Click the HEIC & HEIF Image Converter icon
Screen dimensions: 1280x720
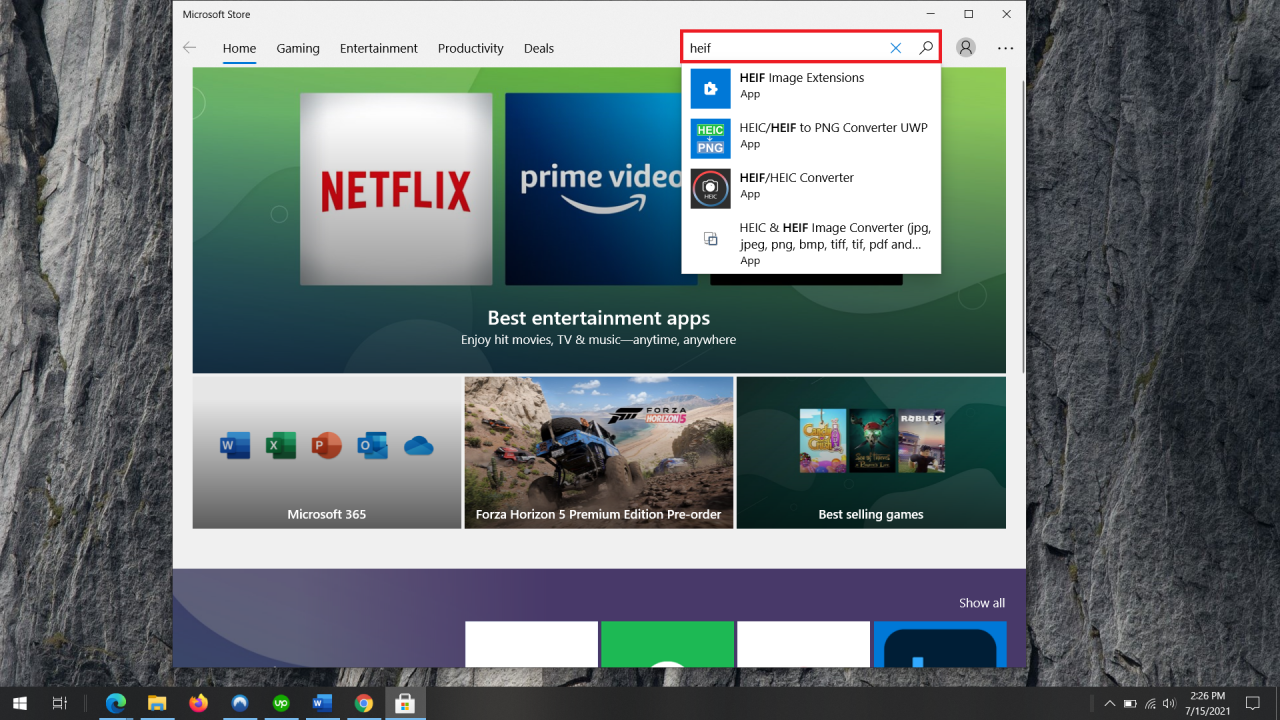click(710, 238)
